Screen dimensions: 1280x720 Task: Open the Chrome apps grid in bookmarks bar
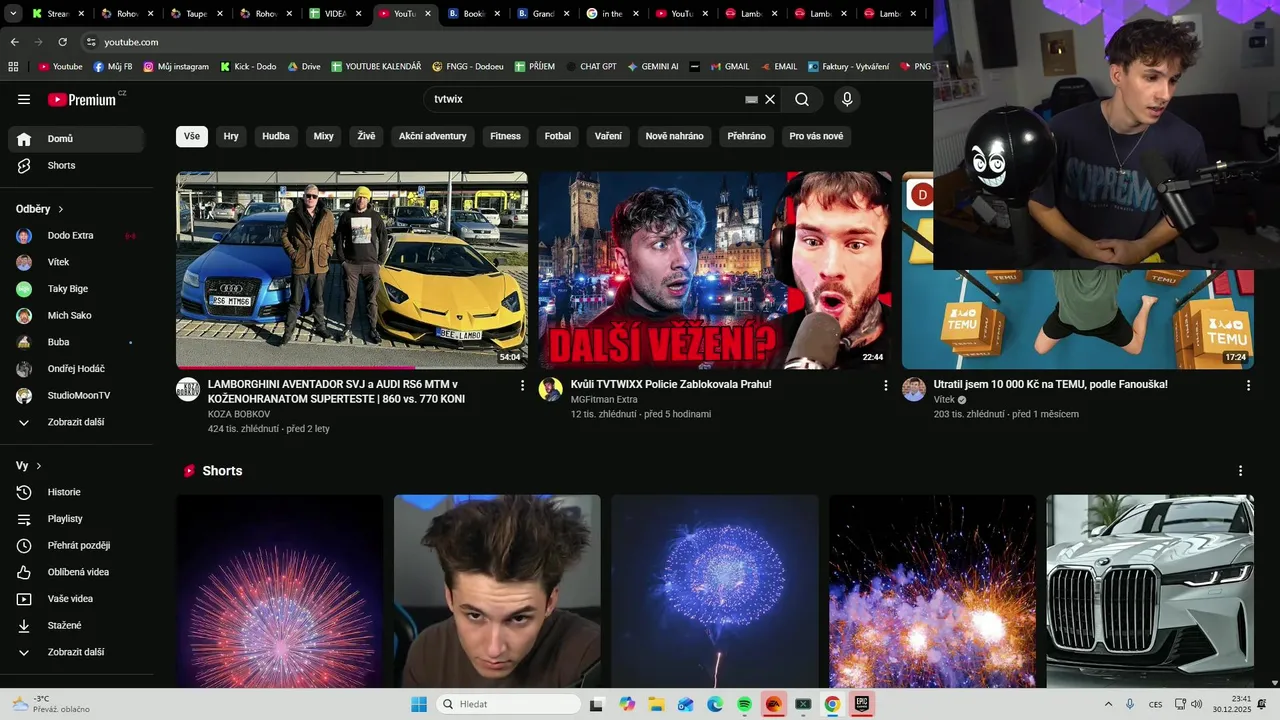click(13, 67)
